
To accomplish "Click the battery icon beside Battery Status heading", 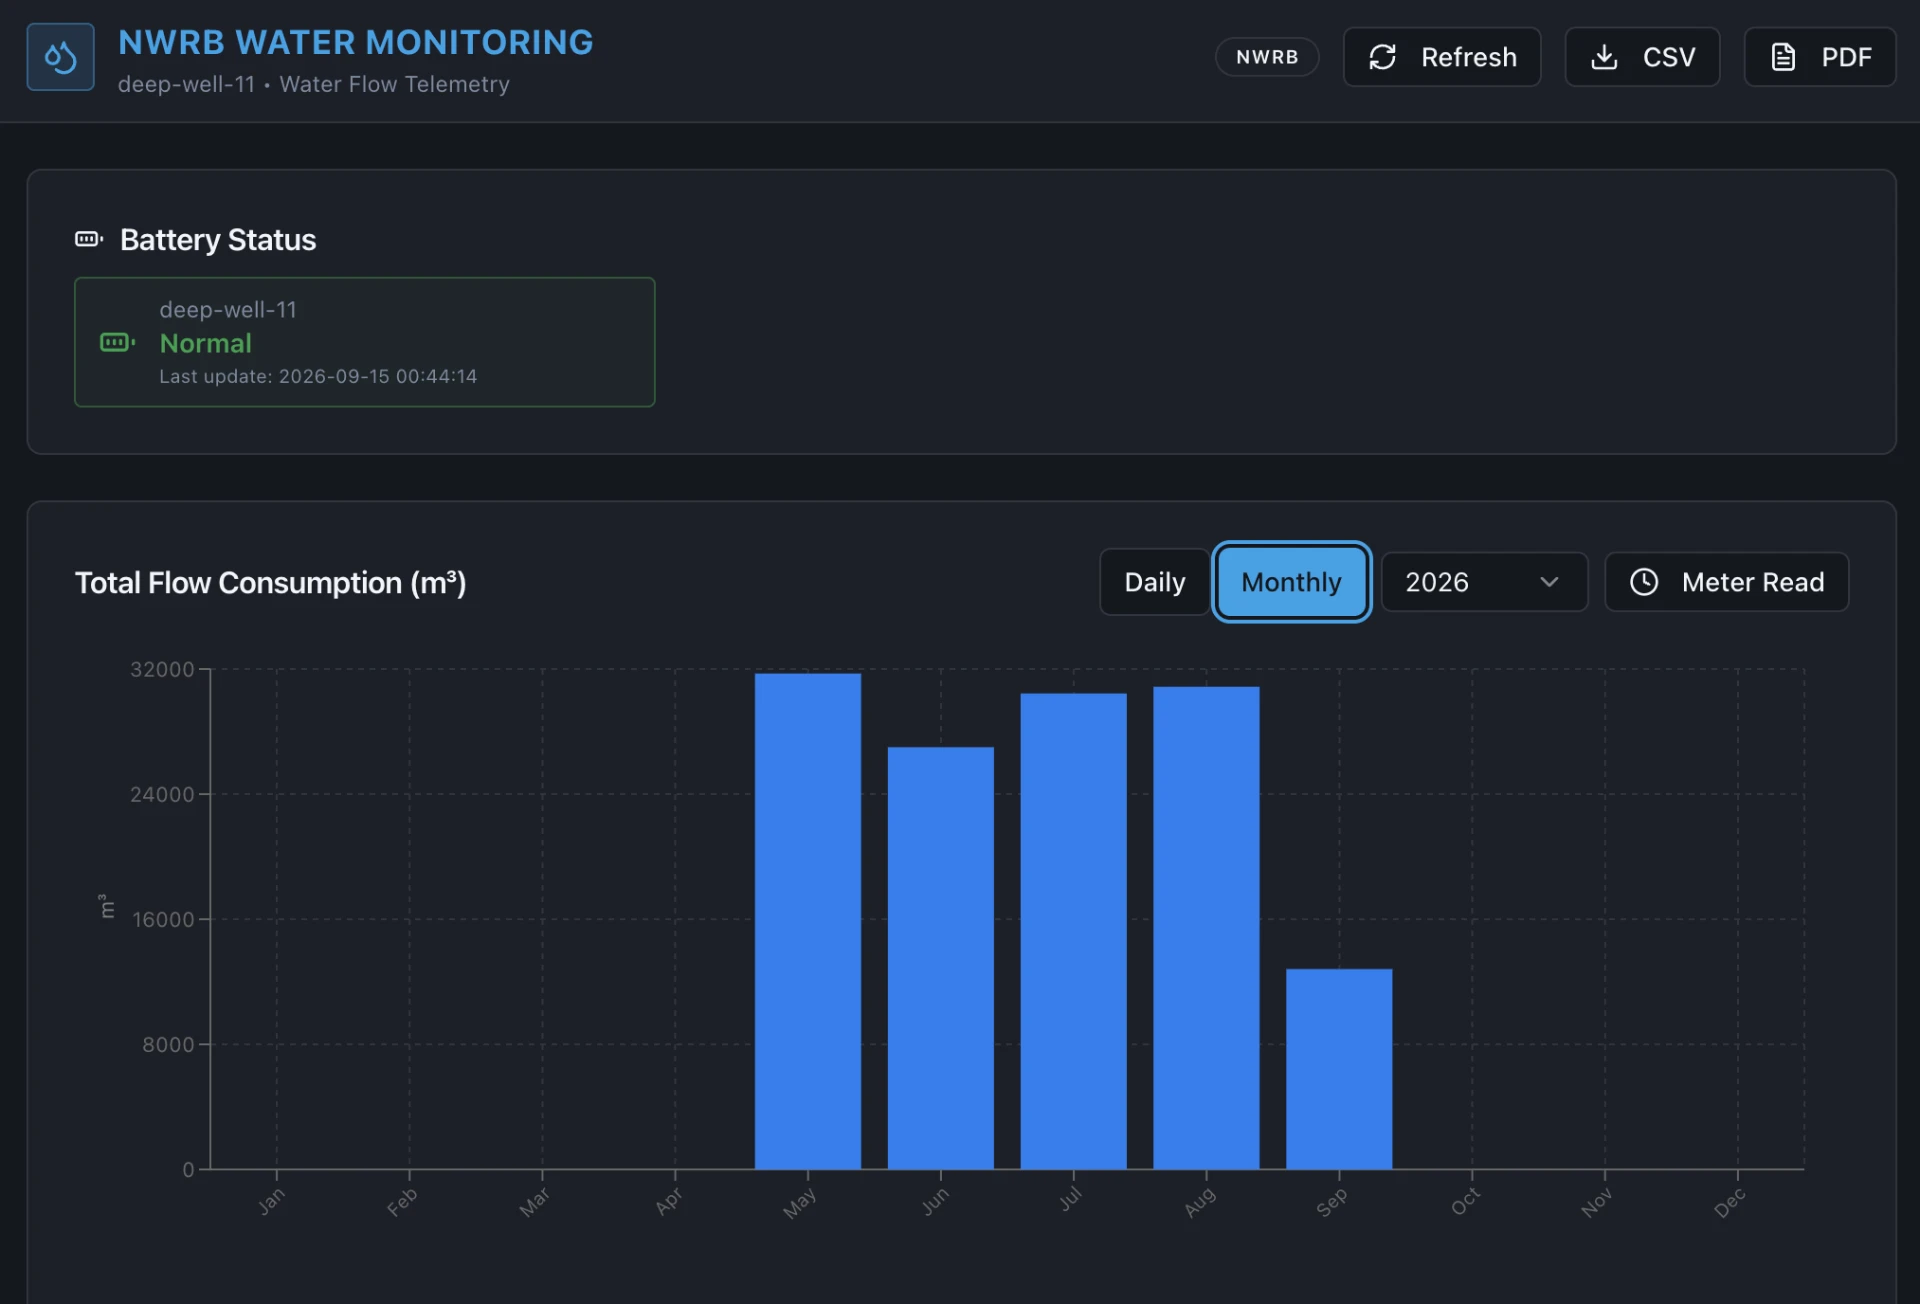I will tap(89, 239).
